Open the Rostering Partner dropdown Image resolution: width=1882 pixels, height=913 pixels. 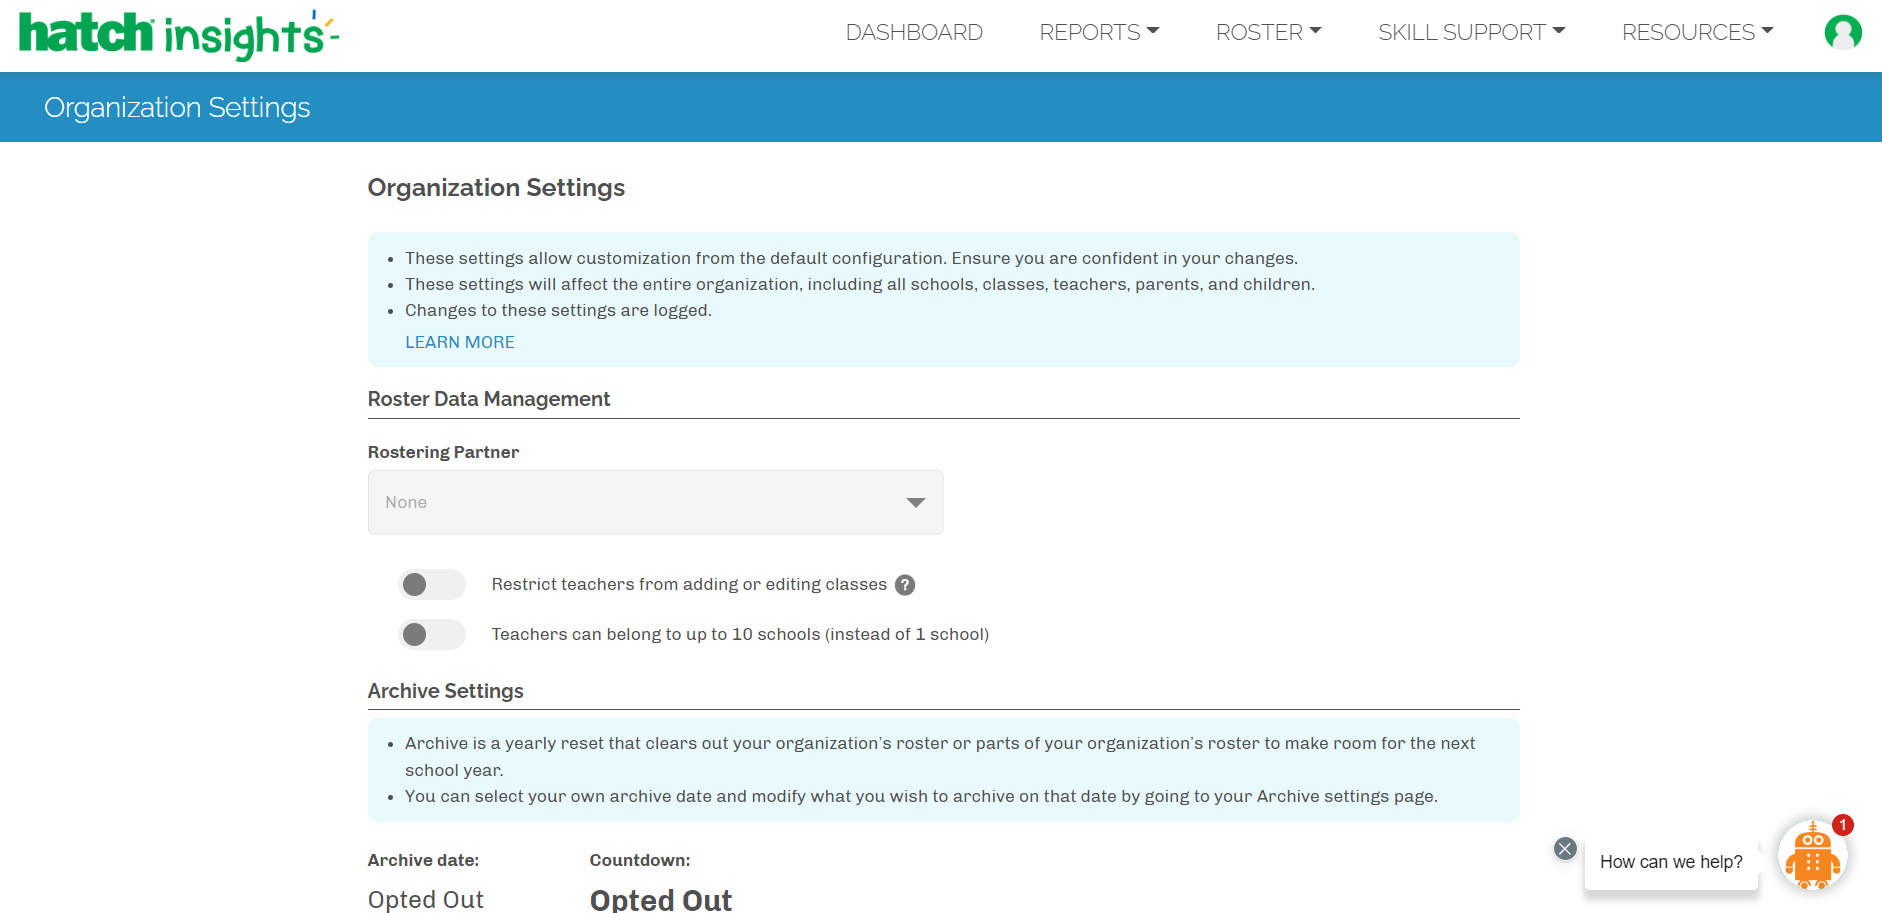tap(655, 502)
